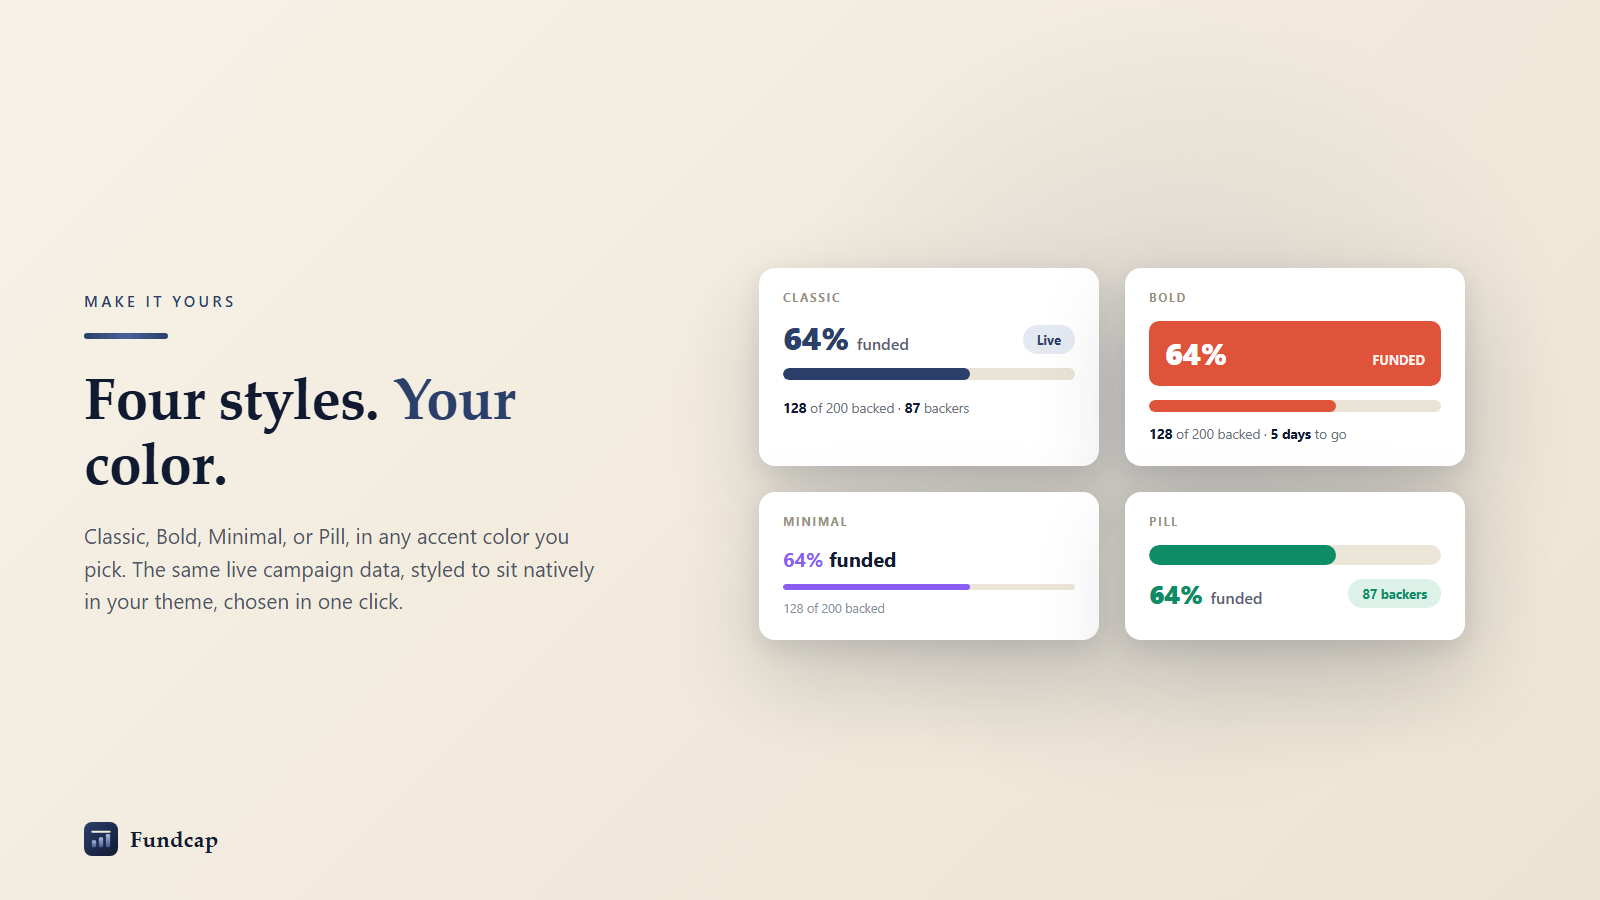Click the description paragraph about accent colors
The width and height of the screenshot is (1600, 900).
(339, 569)
